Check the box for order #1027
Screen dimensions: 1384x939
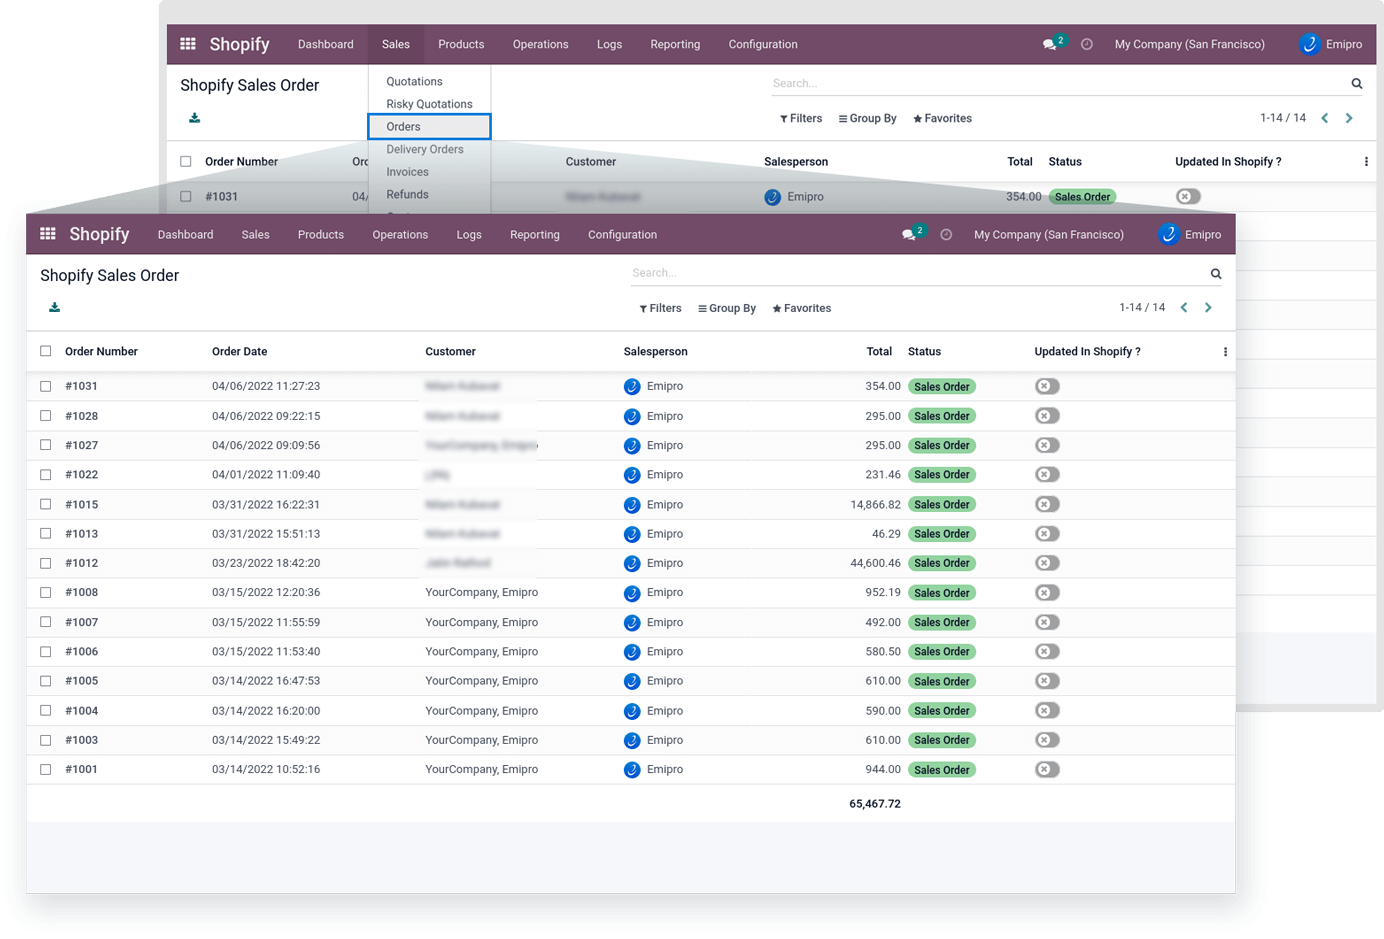[45, 445]
